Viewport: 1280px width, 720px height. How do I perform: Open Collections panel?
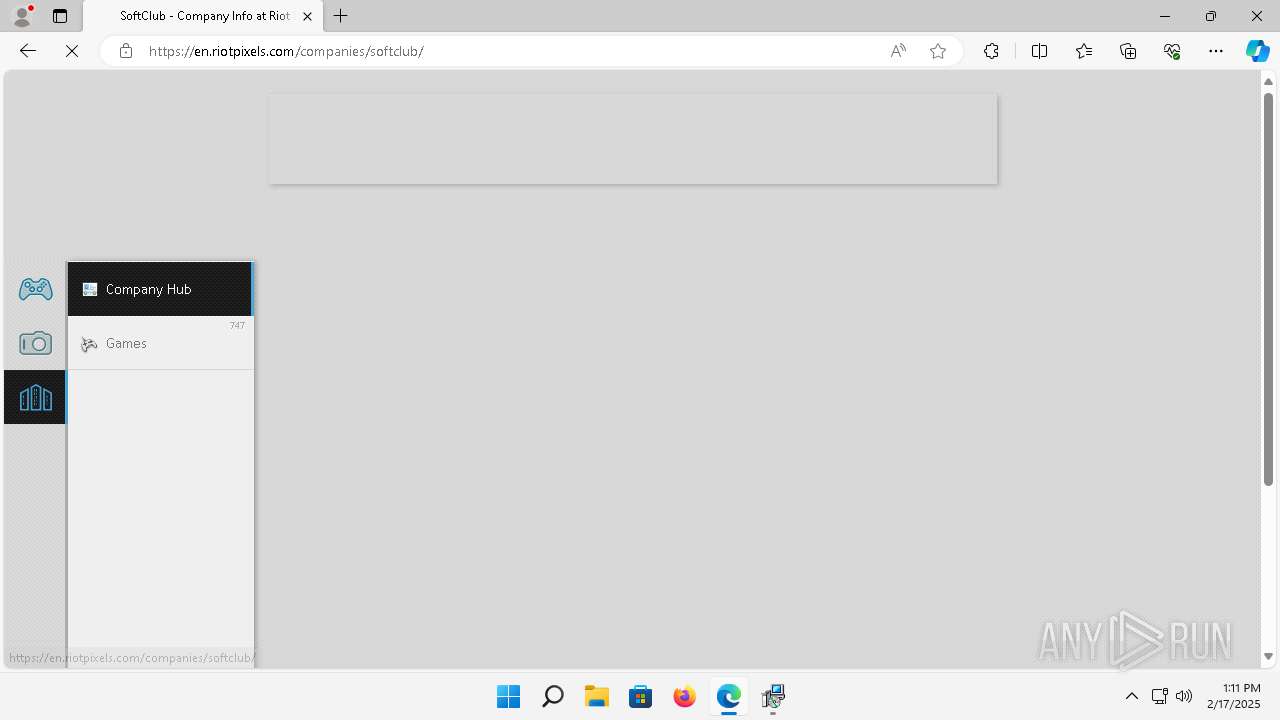tap(1128, 51)
